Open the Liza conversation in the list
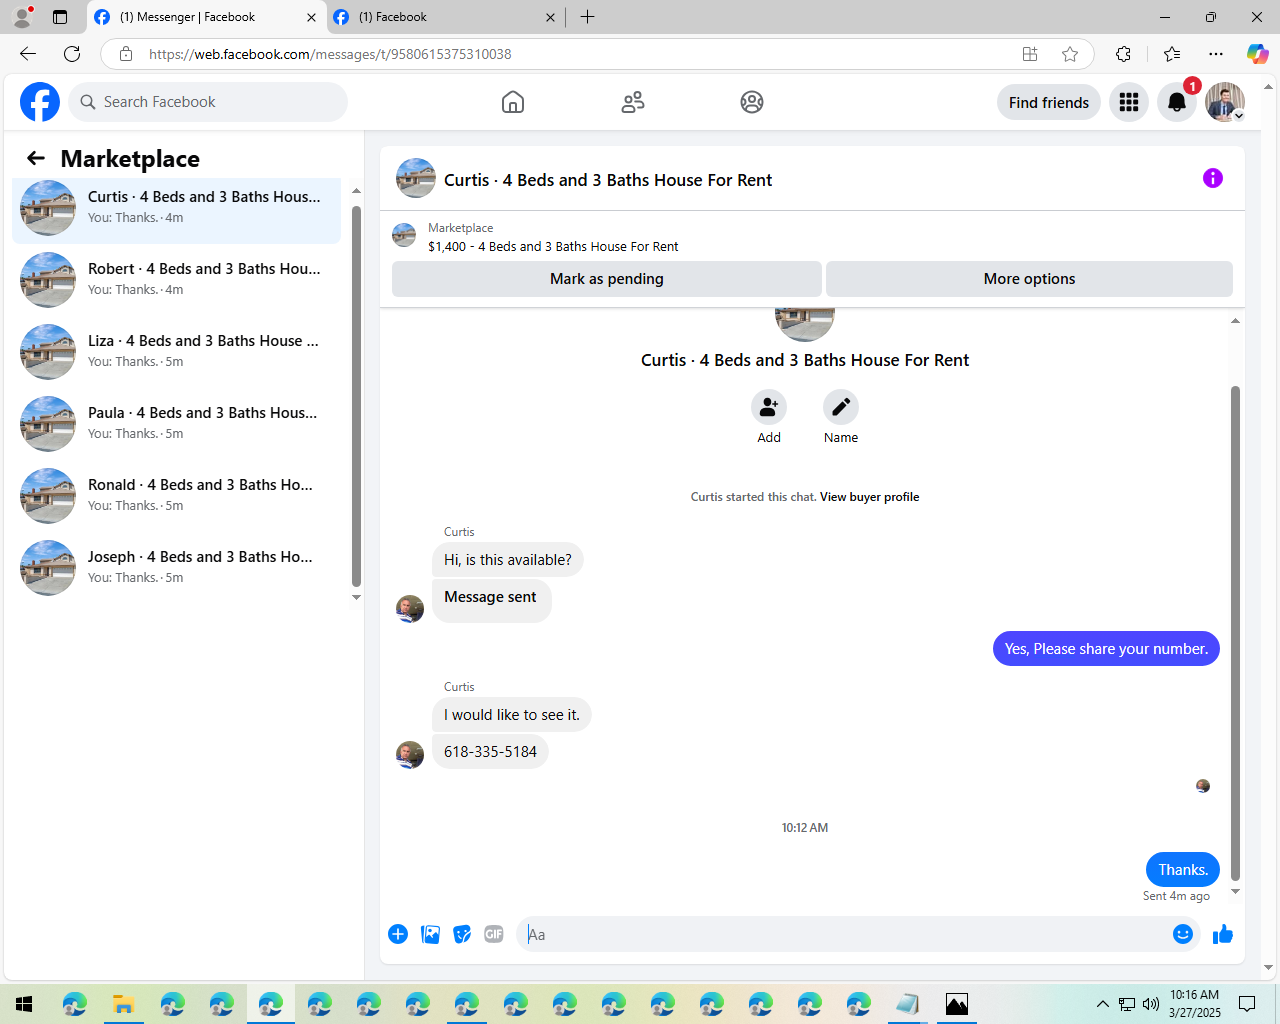 pyautogui.click(x=176, y=352)
